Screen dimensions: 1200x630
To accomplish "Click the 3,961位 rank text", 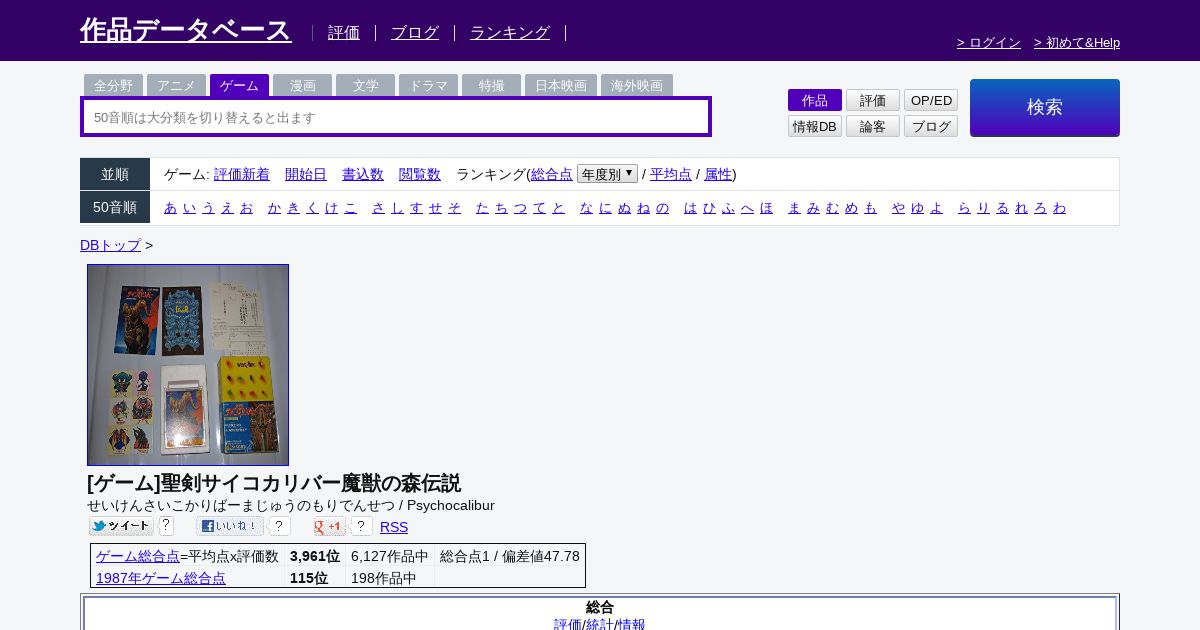I will pos(315,556).
